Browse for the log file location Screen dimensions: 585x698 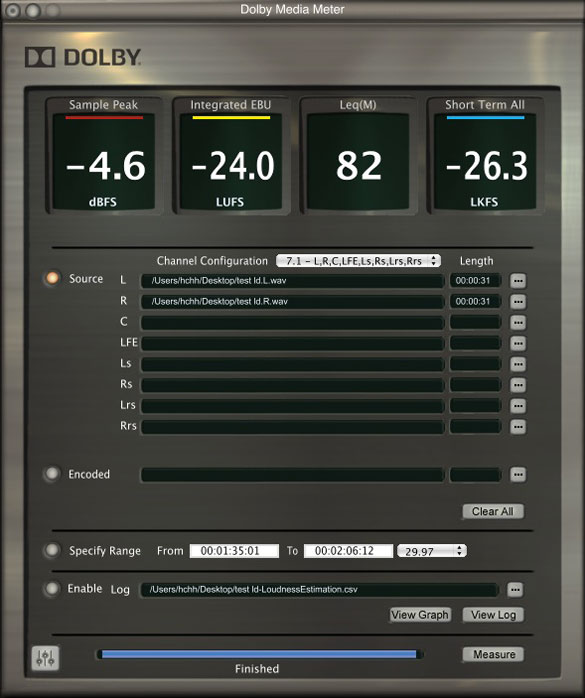pos(515,590)
